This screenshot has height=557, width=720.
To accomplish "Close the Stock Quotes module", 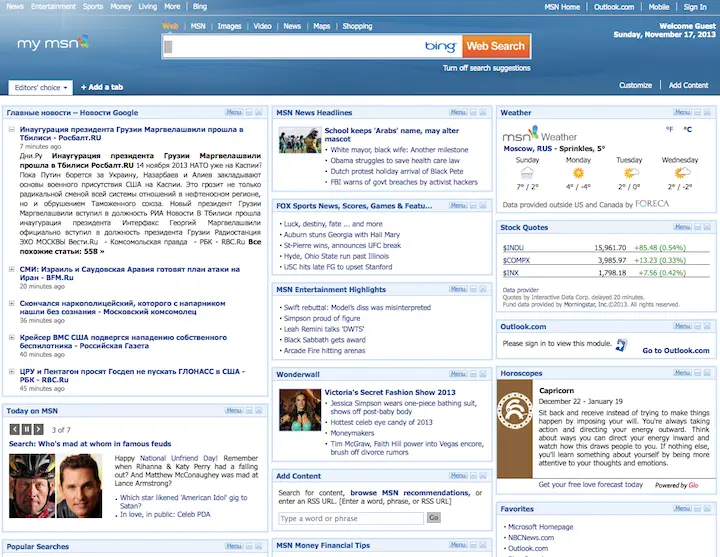I will [x=707, y=227].
